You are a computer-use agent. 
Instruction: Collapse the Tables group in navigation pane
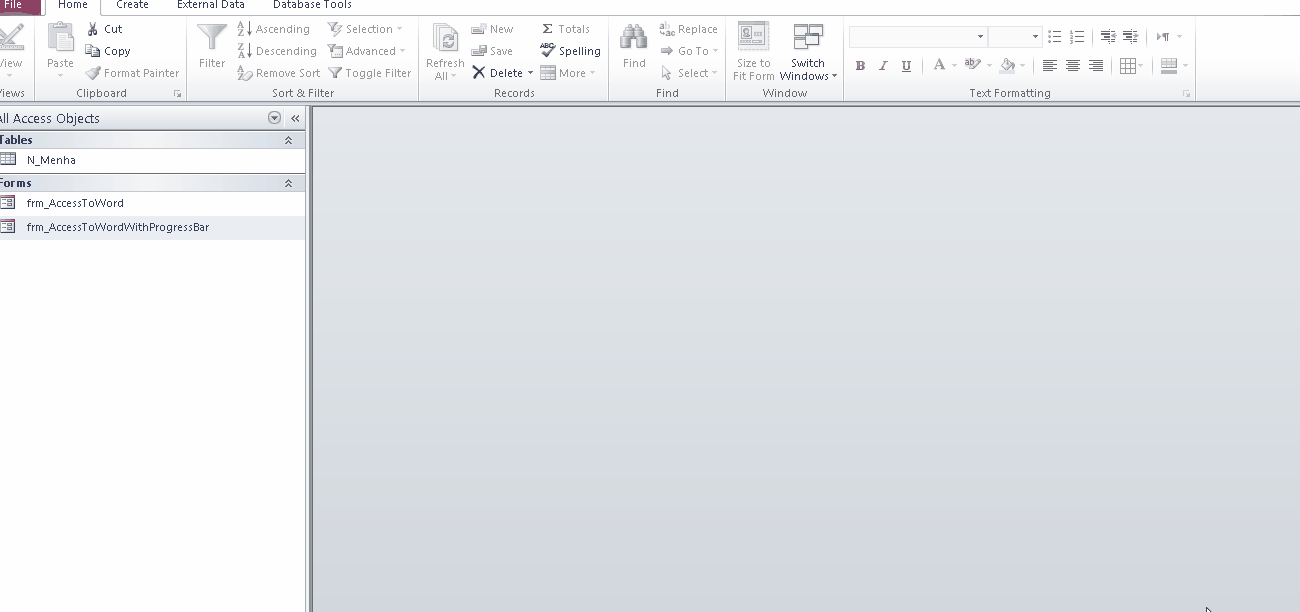pos(289,141)
